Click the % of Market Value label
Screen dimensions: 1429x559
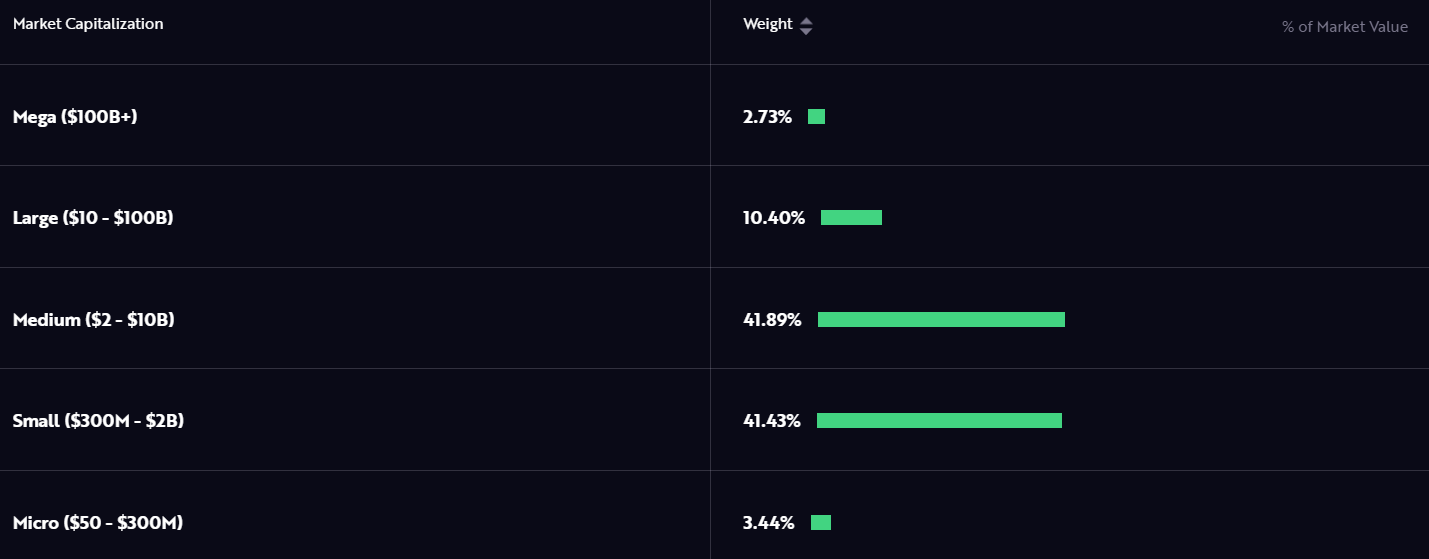[1344, 27]
